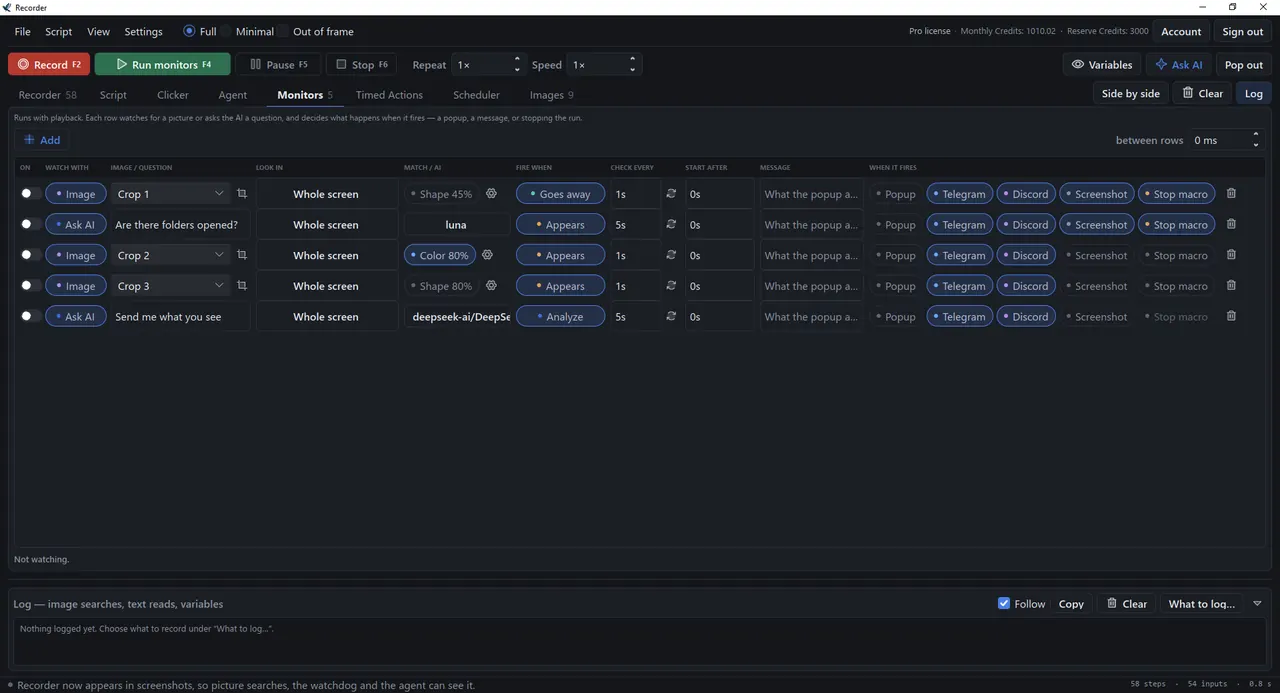Switch to the Clicker tab
1280x693 pixels.
click(x=173, y=95)
